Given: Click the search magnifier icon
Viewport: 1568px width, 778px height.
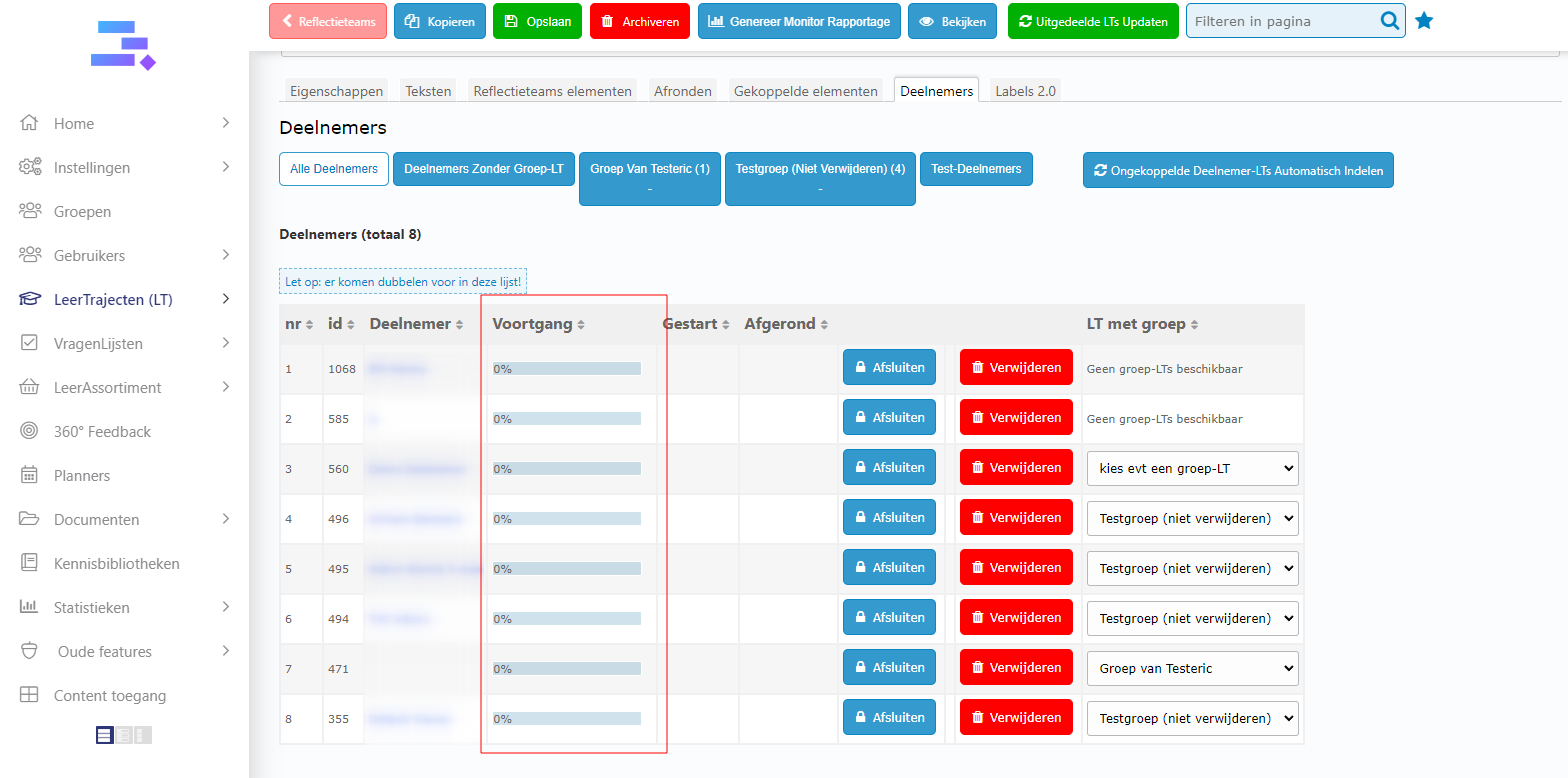Looking at the screenshot, I should point(1390,21).
